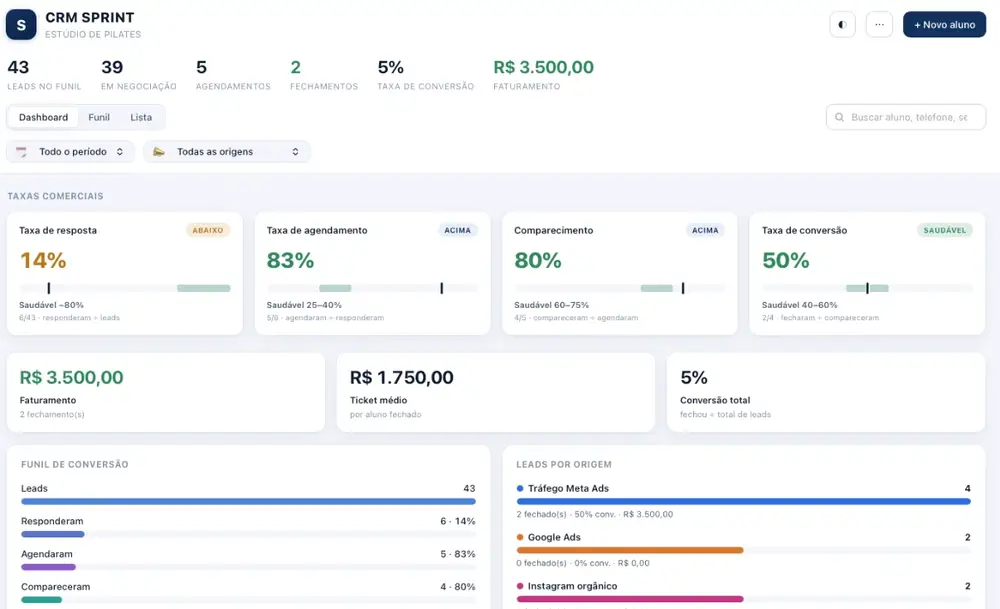Screen dimensions: 1000x609
Task: Switch to the Dashboard tab
Action: pos(43,117)
